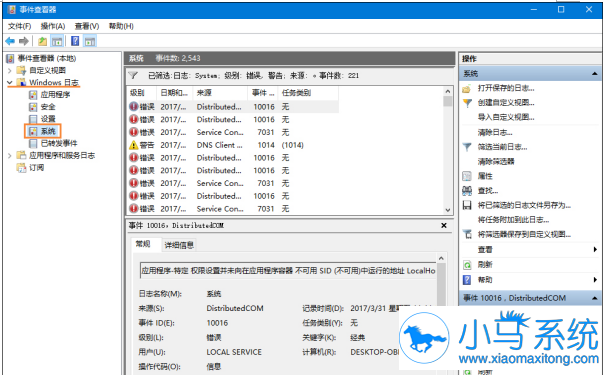Open the 应用程序 log
The image size is (604, 375).
55,95
